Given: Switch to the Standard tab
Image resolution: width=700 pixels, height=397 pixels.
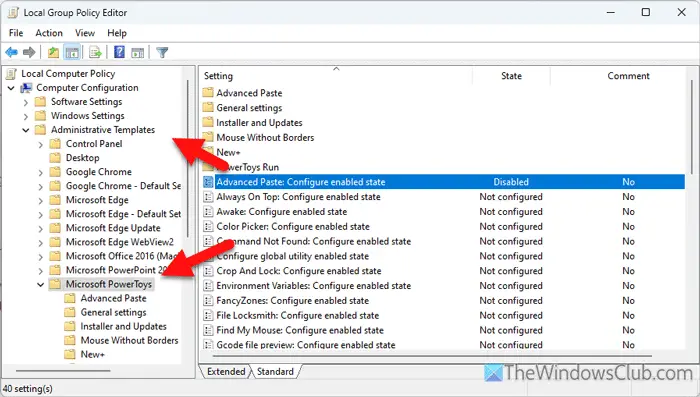Looking at the screenshot, I should click(x=275, y=372).
